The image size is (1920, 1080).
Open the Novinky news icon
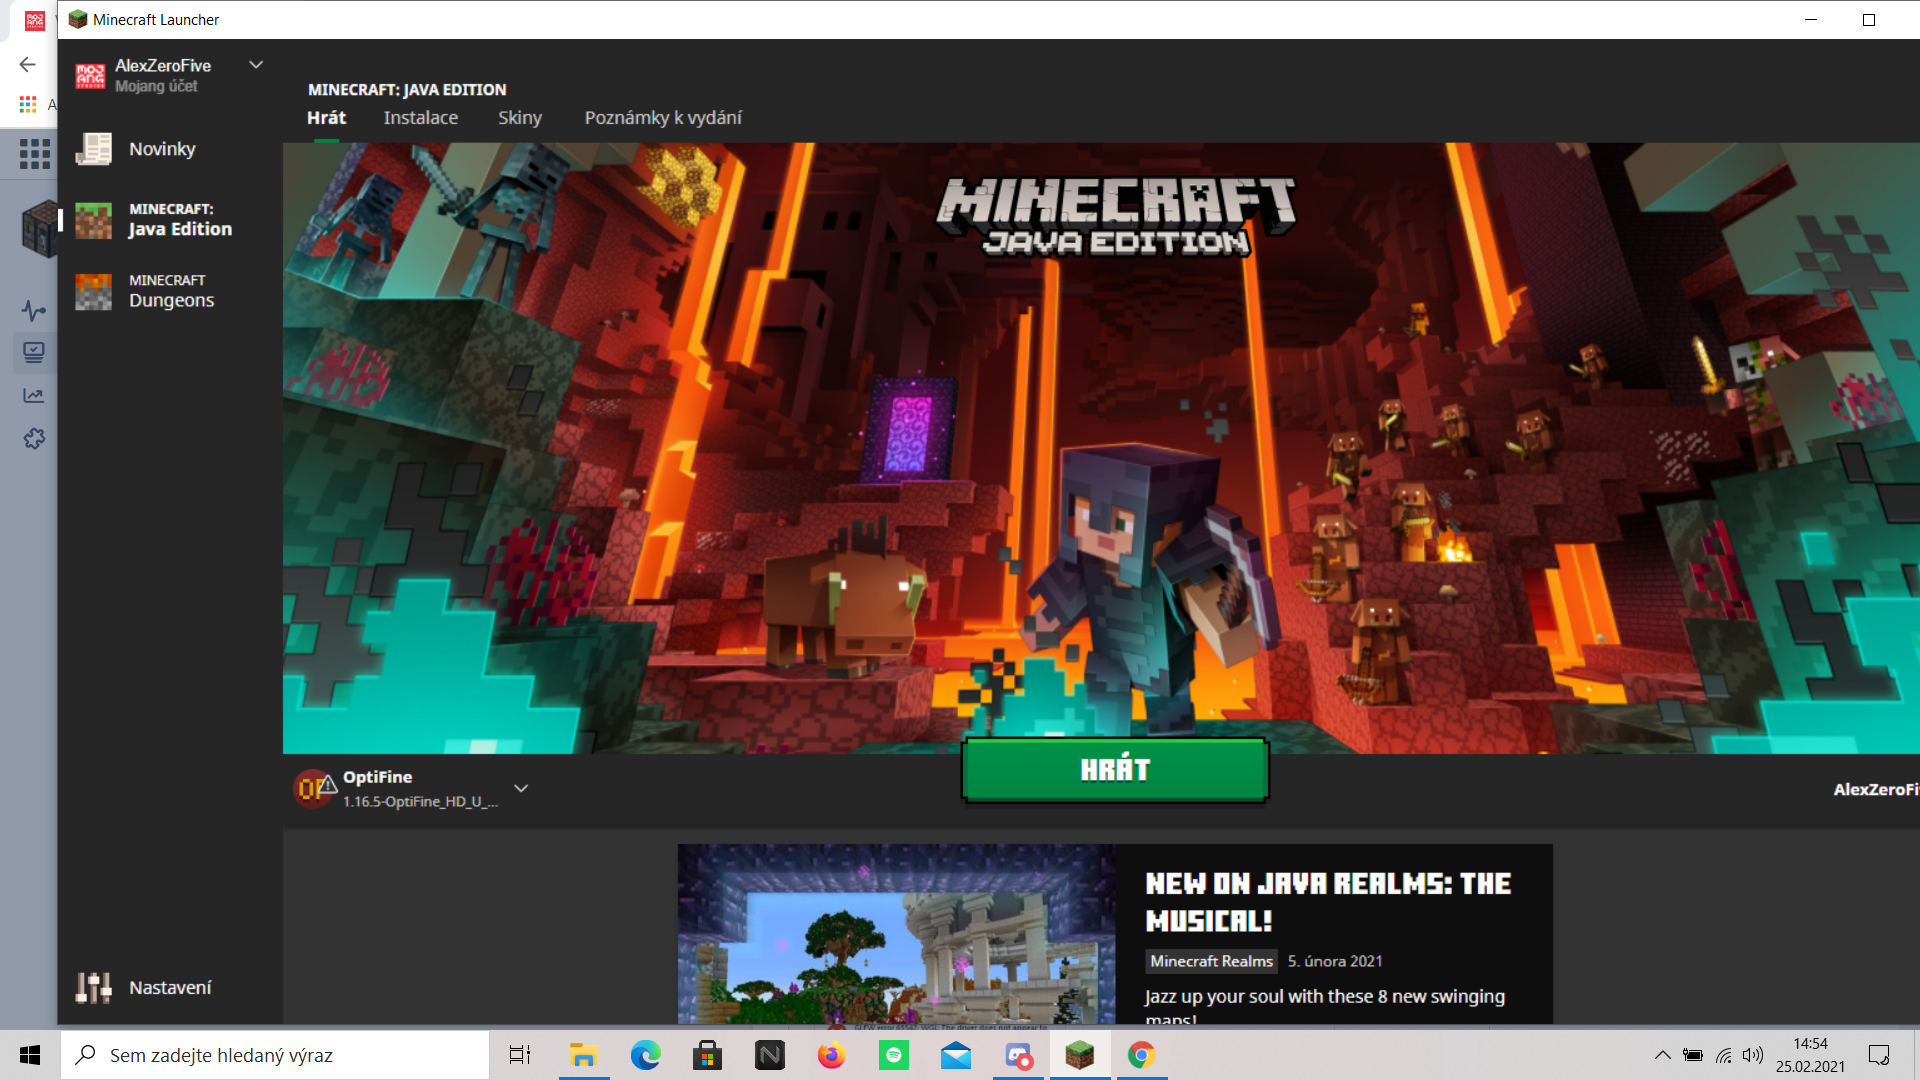click(94, 149)
